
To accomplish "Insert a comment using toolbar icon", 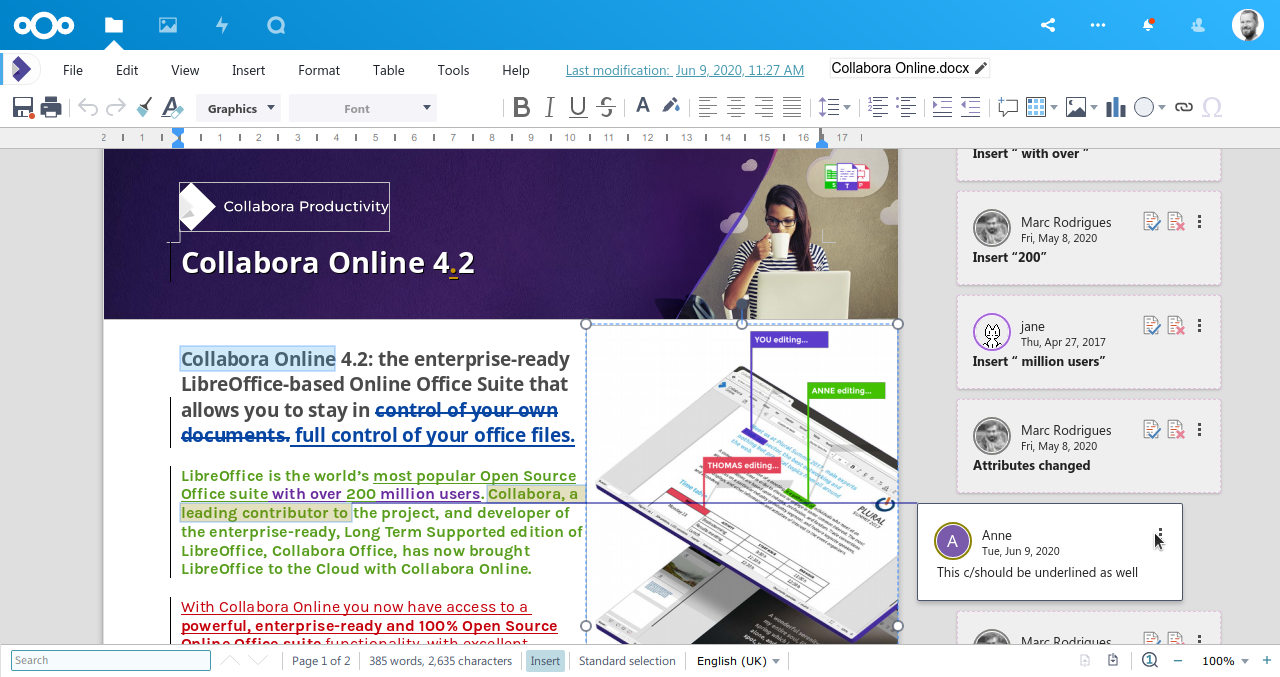I will (1008, 107).
